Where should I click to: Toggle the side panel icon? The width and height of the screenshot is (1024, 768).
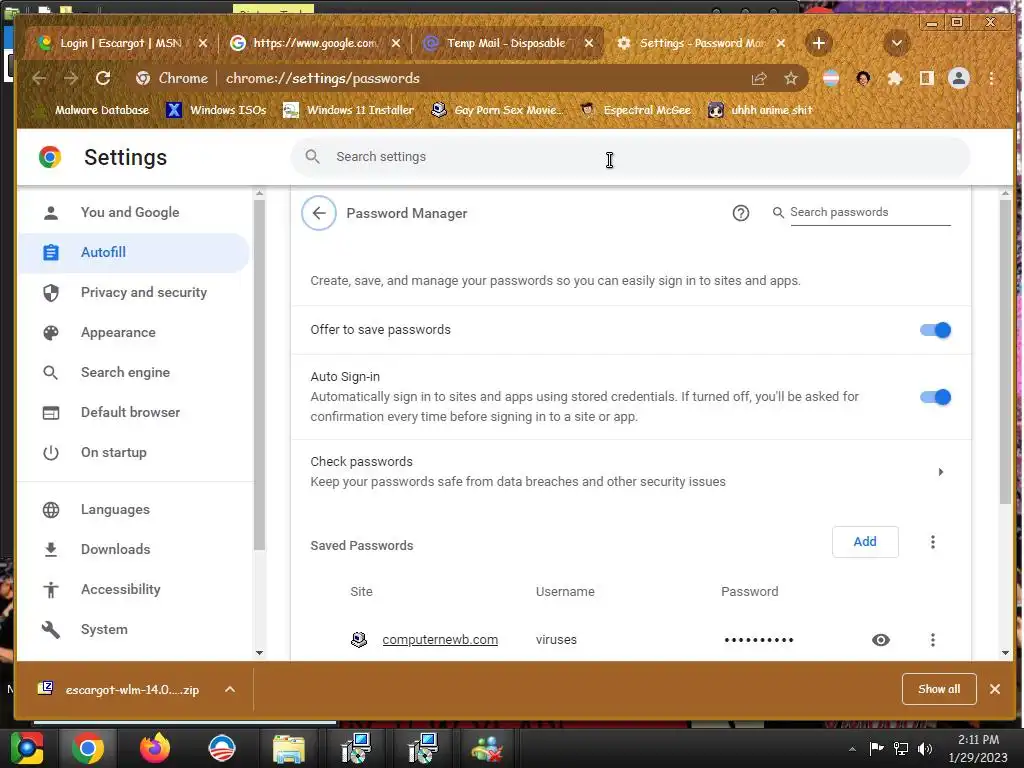[927, 78]
